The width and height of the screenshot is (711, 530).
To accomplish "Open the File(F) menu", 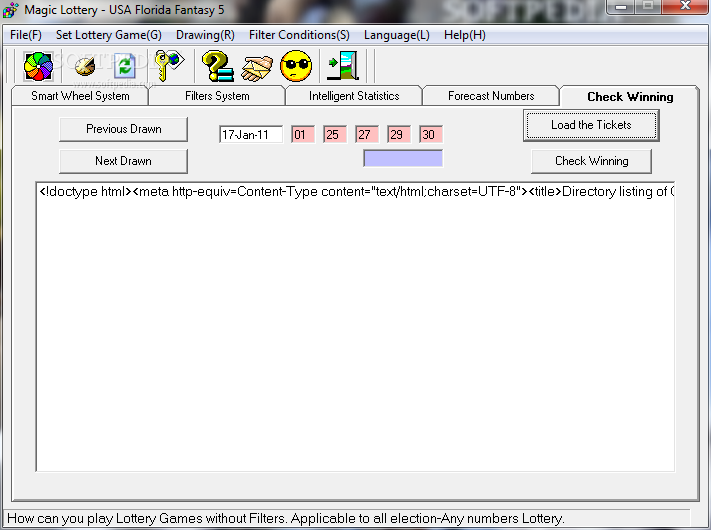I will [x=26, y=35].
